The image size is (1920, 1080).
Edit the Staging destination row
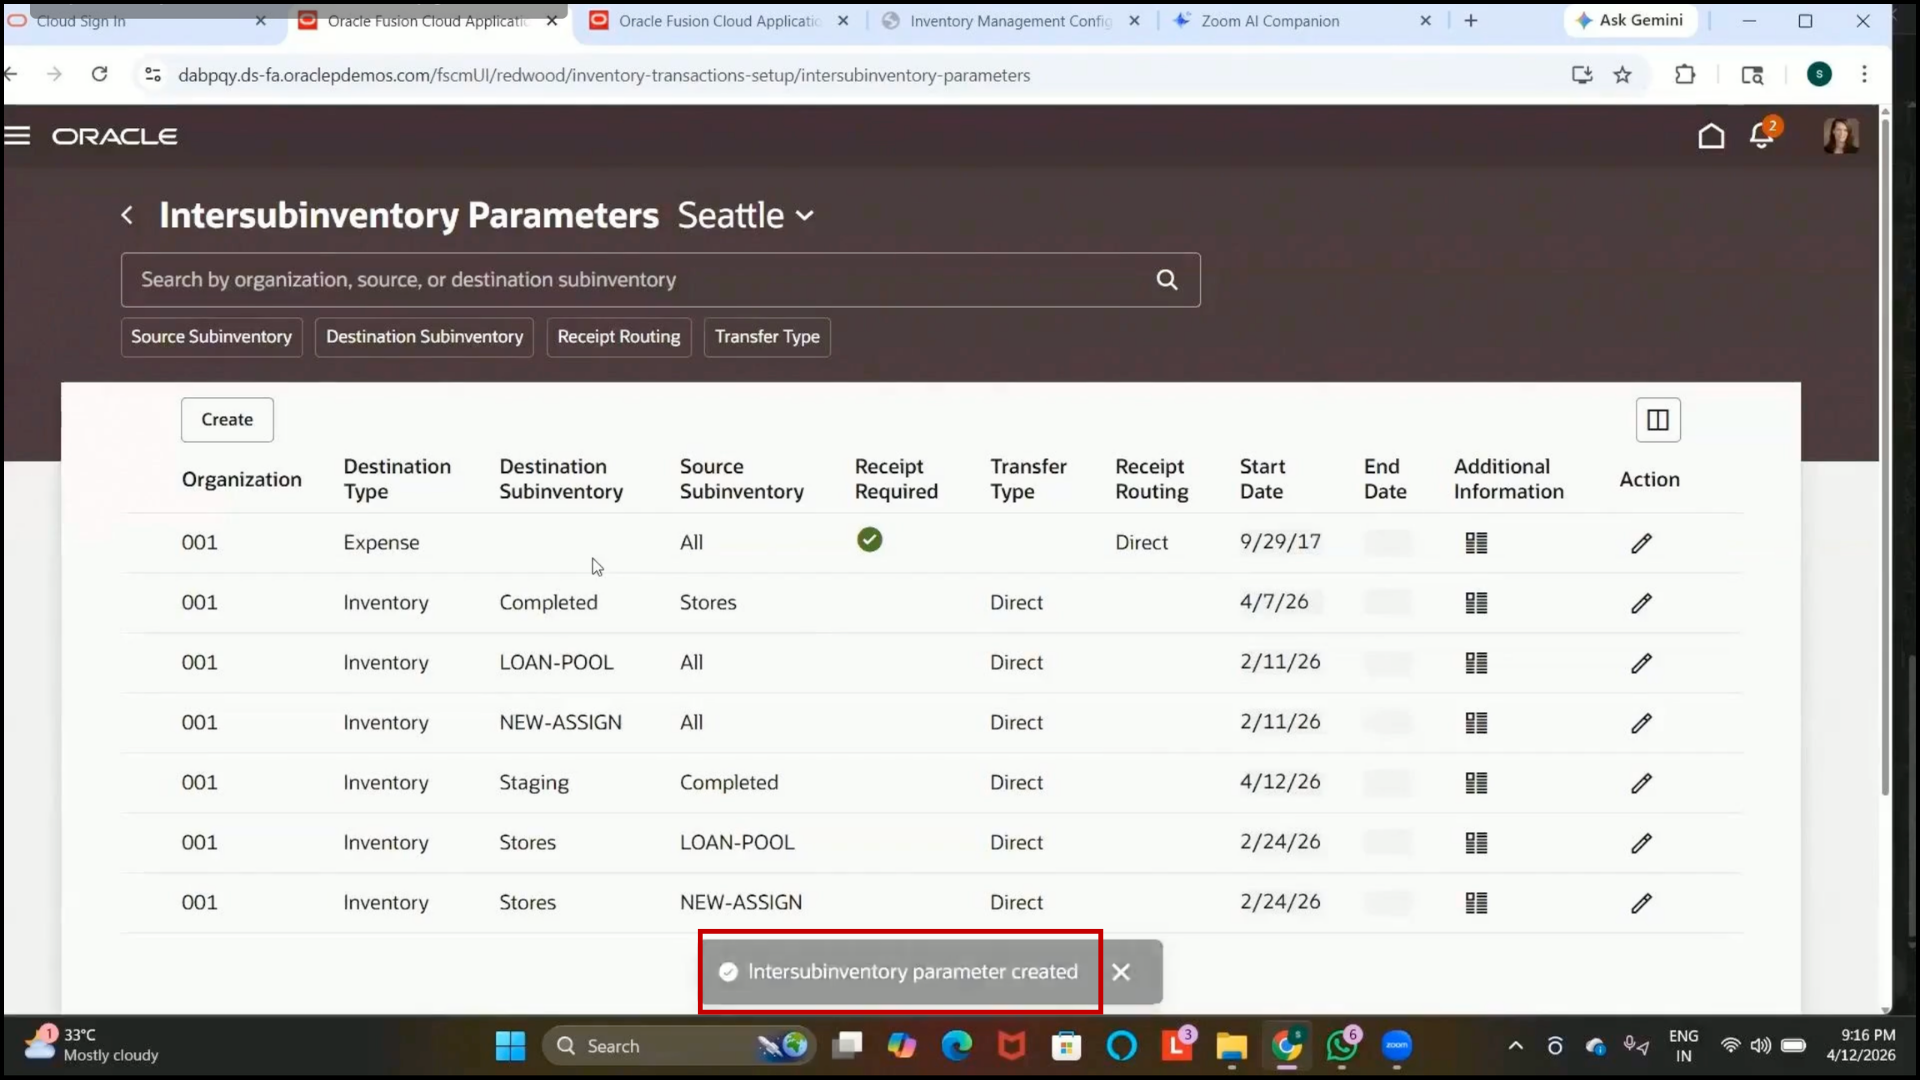1641,783
